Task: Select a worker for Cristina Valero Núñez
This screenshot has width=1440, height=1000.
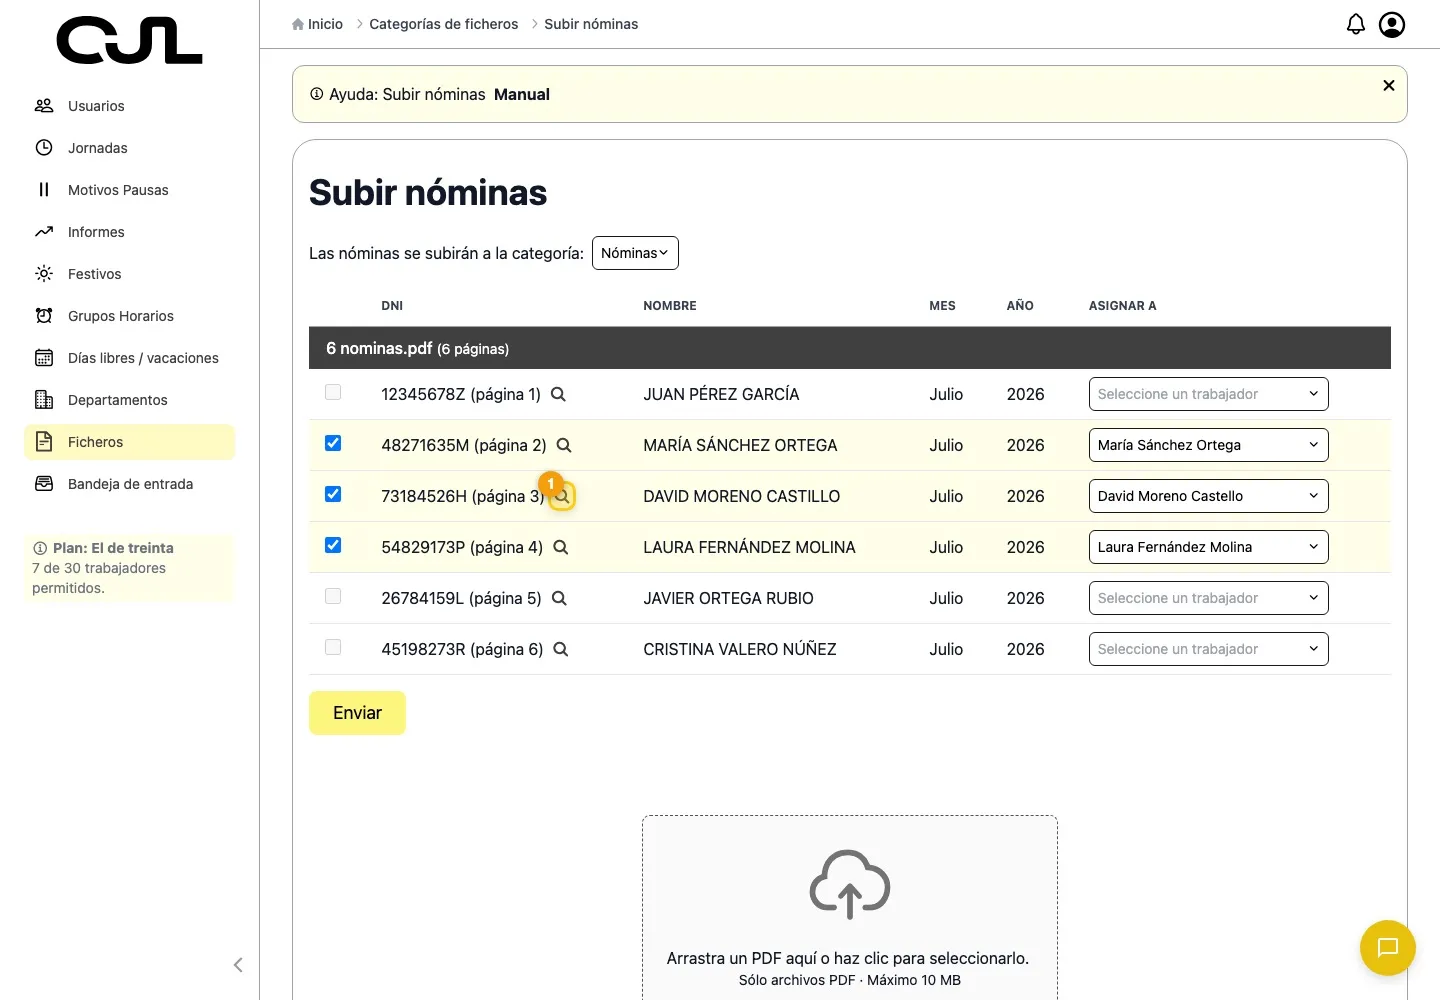Action: (x=1208, y=649)
